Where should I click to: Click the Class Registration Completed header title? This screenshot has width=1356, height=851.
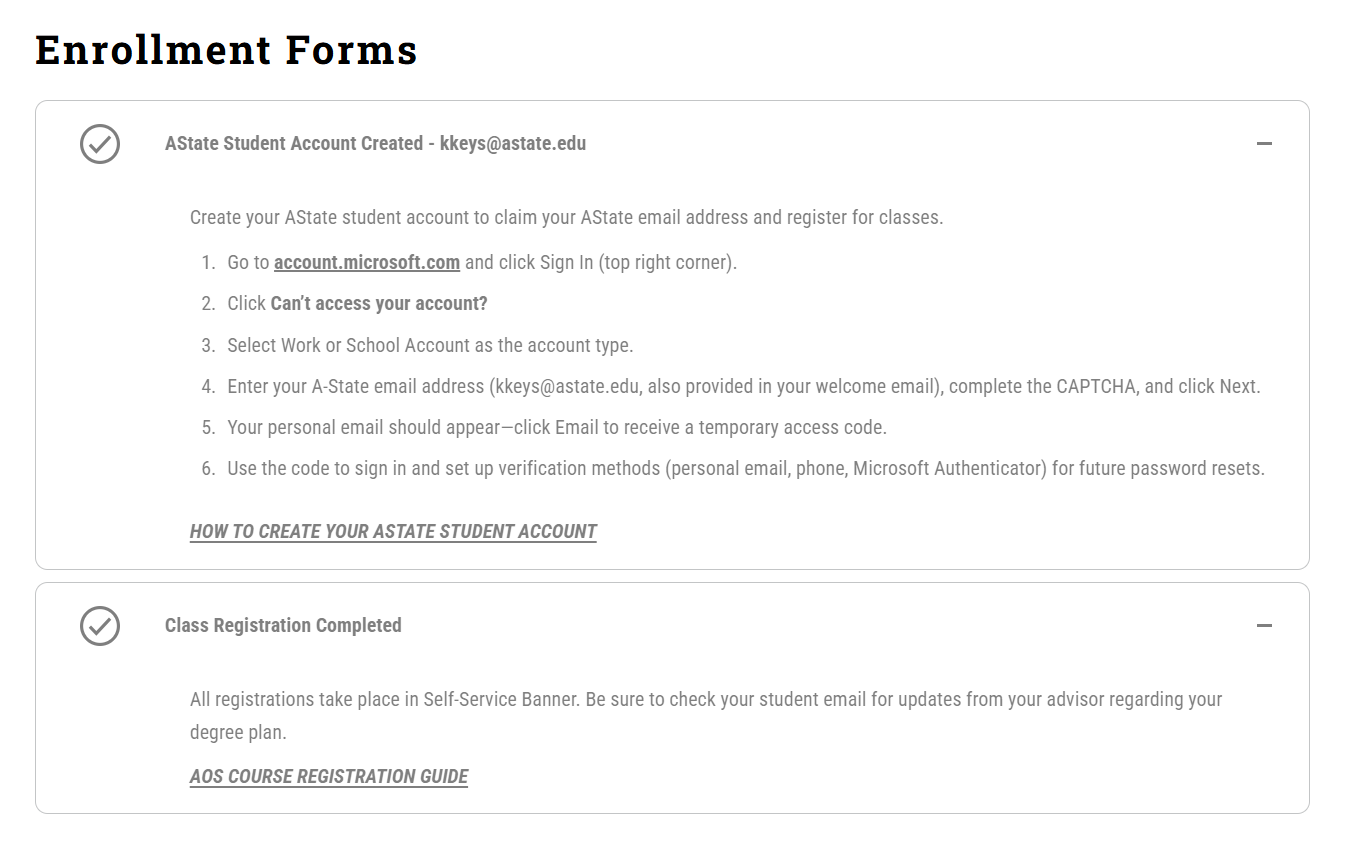(x=283, y=626)
